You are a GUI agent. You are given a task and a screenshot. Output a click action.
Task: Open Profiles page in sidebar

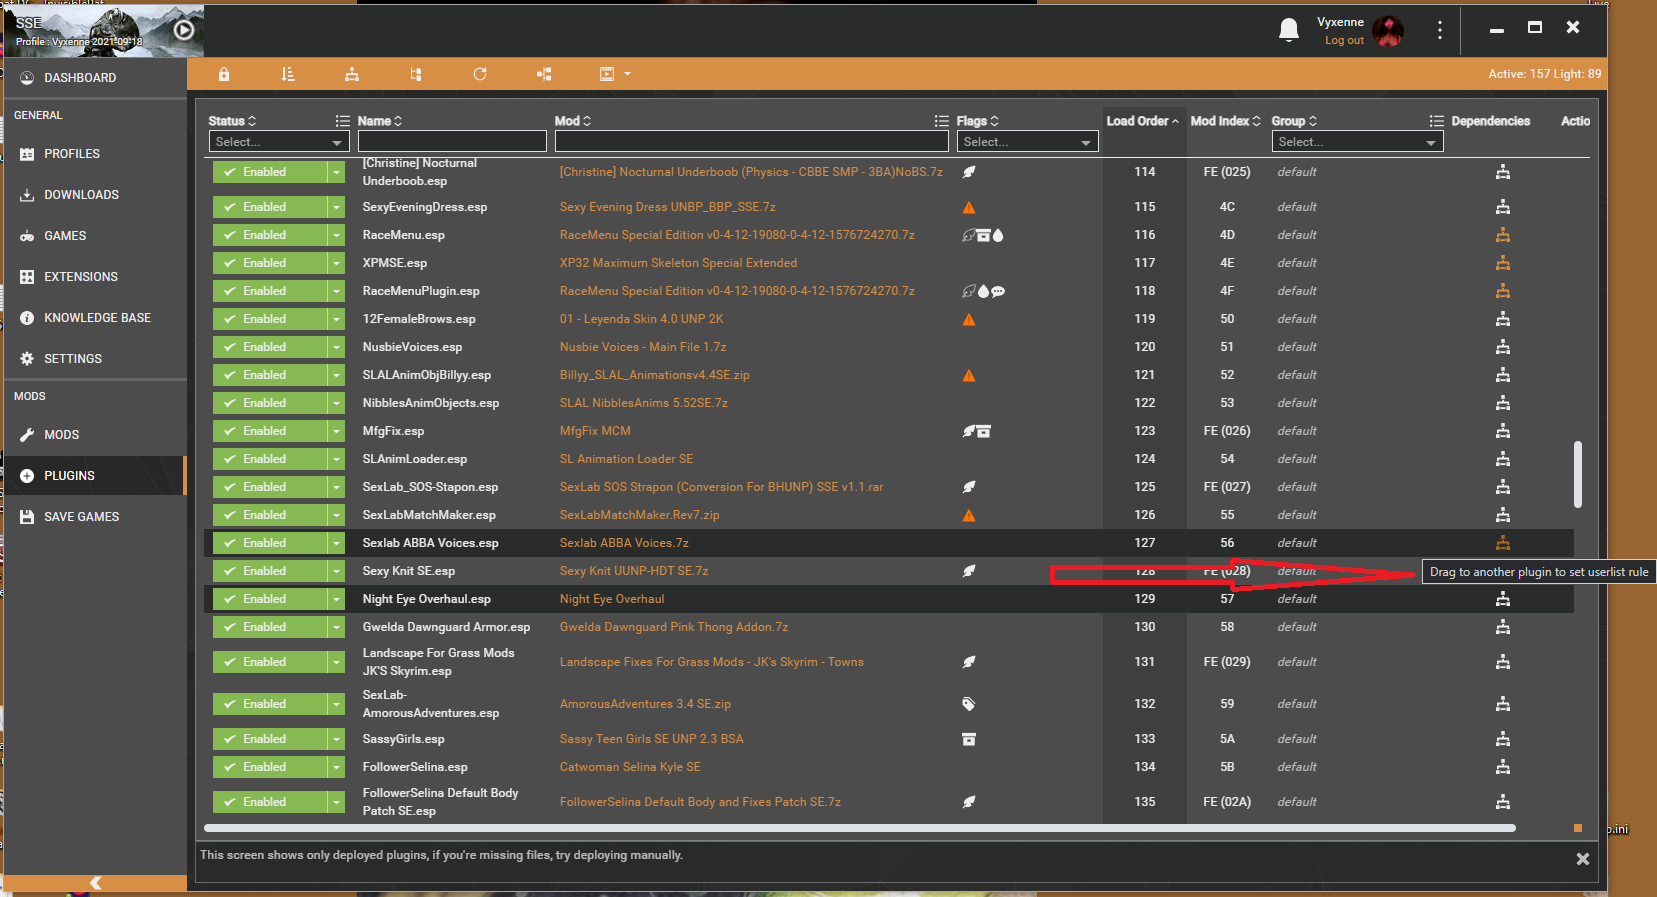95,154
